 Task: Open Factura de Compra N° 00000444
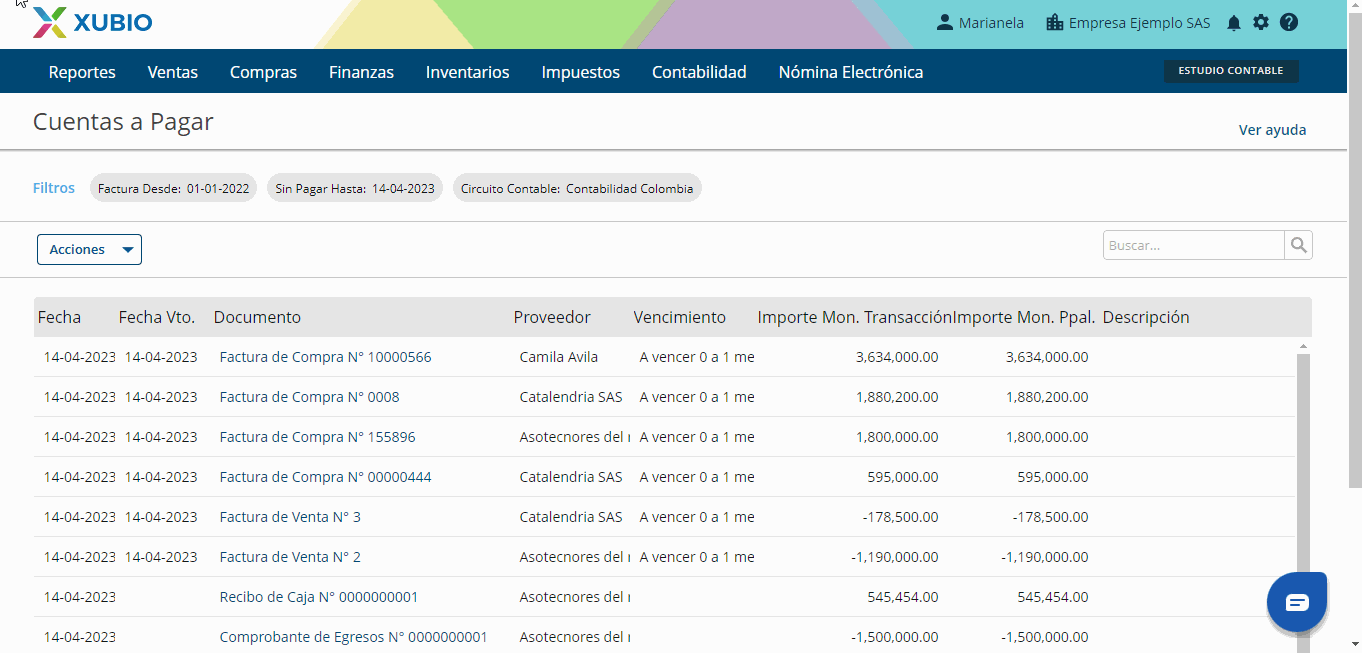pos(325,477)
